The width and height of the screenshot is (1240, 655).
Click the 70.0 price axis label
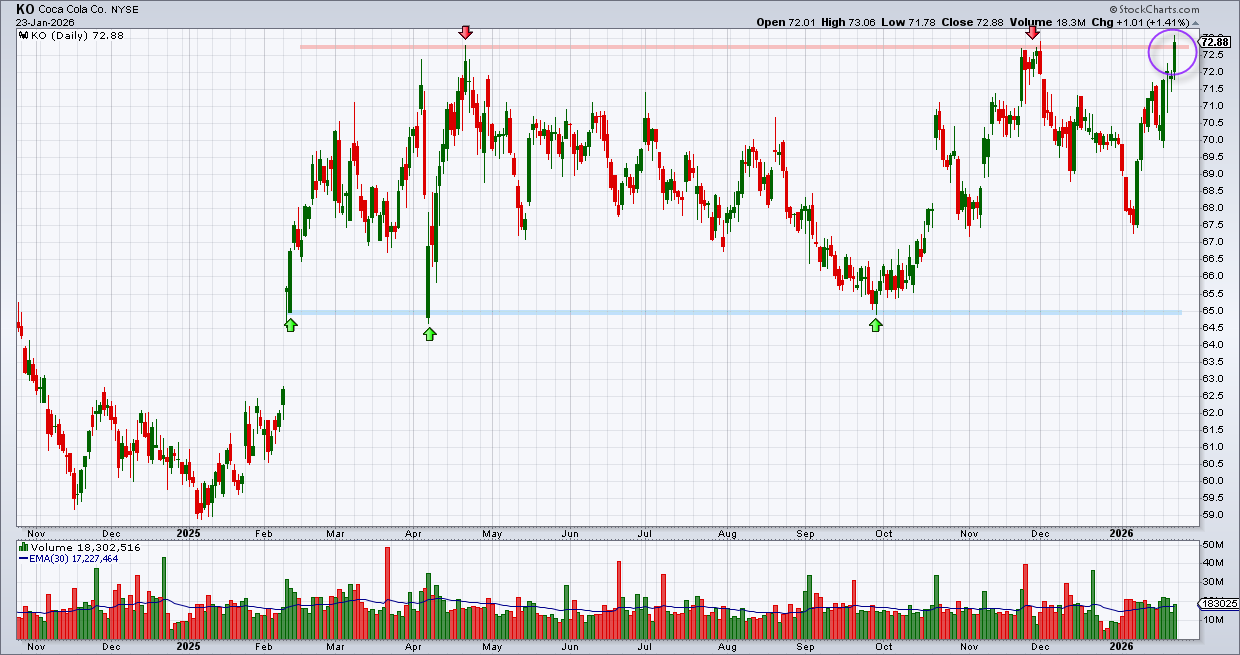1212,140
